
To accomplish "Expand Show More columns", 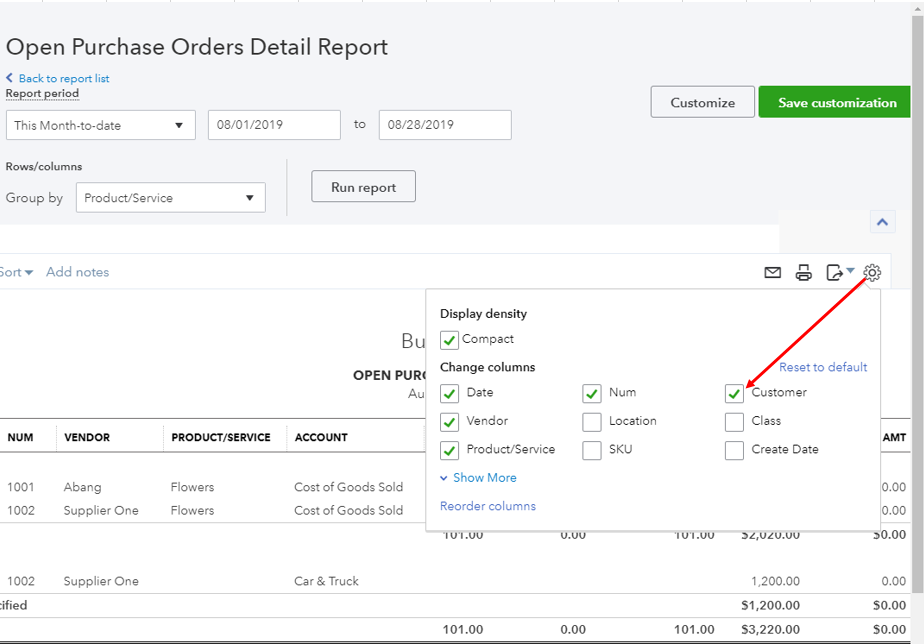I will click(x=478, y=478).
